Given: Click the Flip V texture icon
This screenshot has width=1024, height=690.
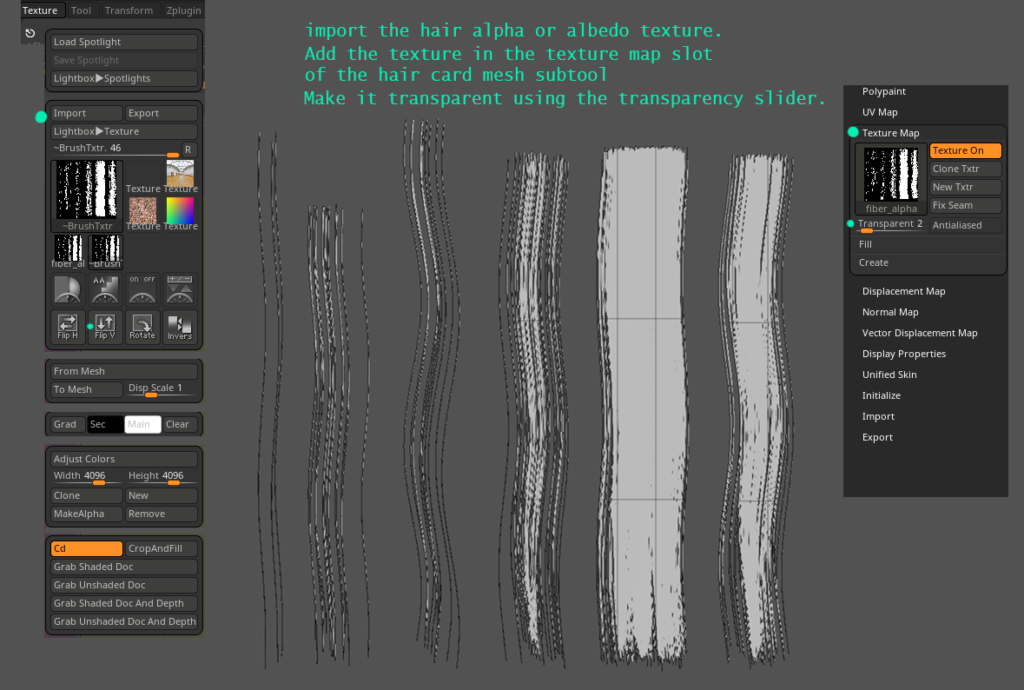Looking at the screenshot, I should [x=105, y=327].
